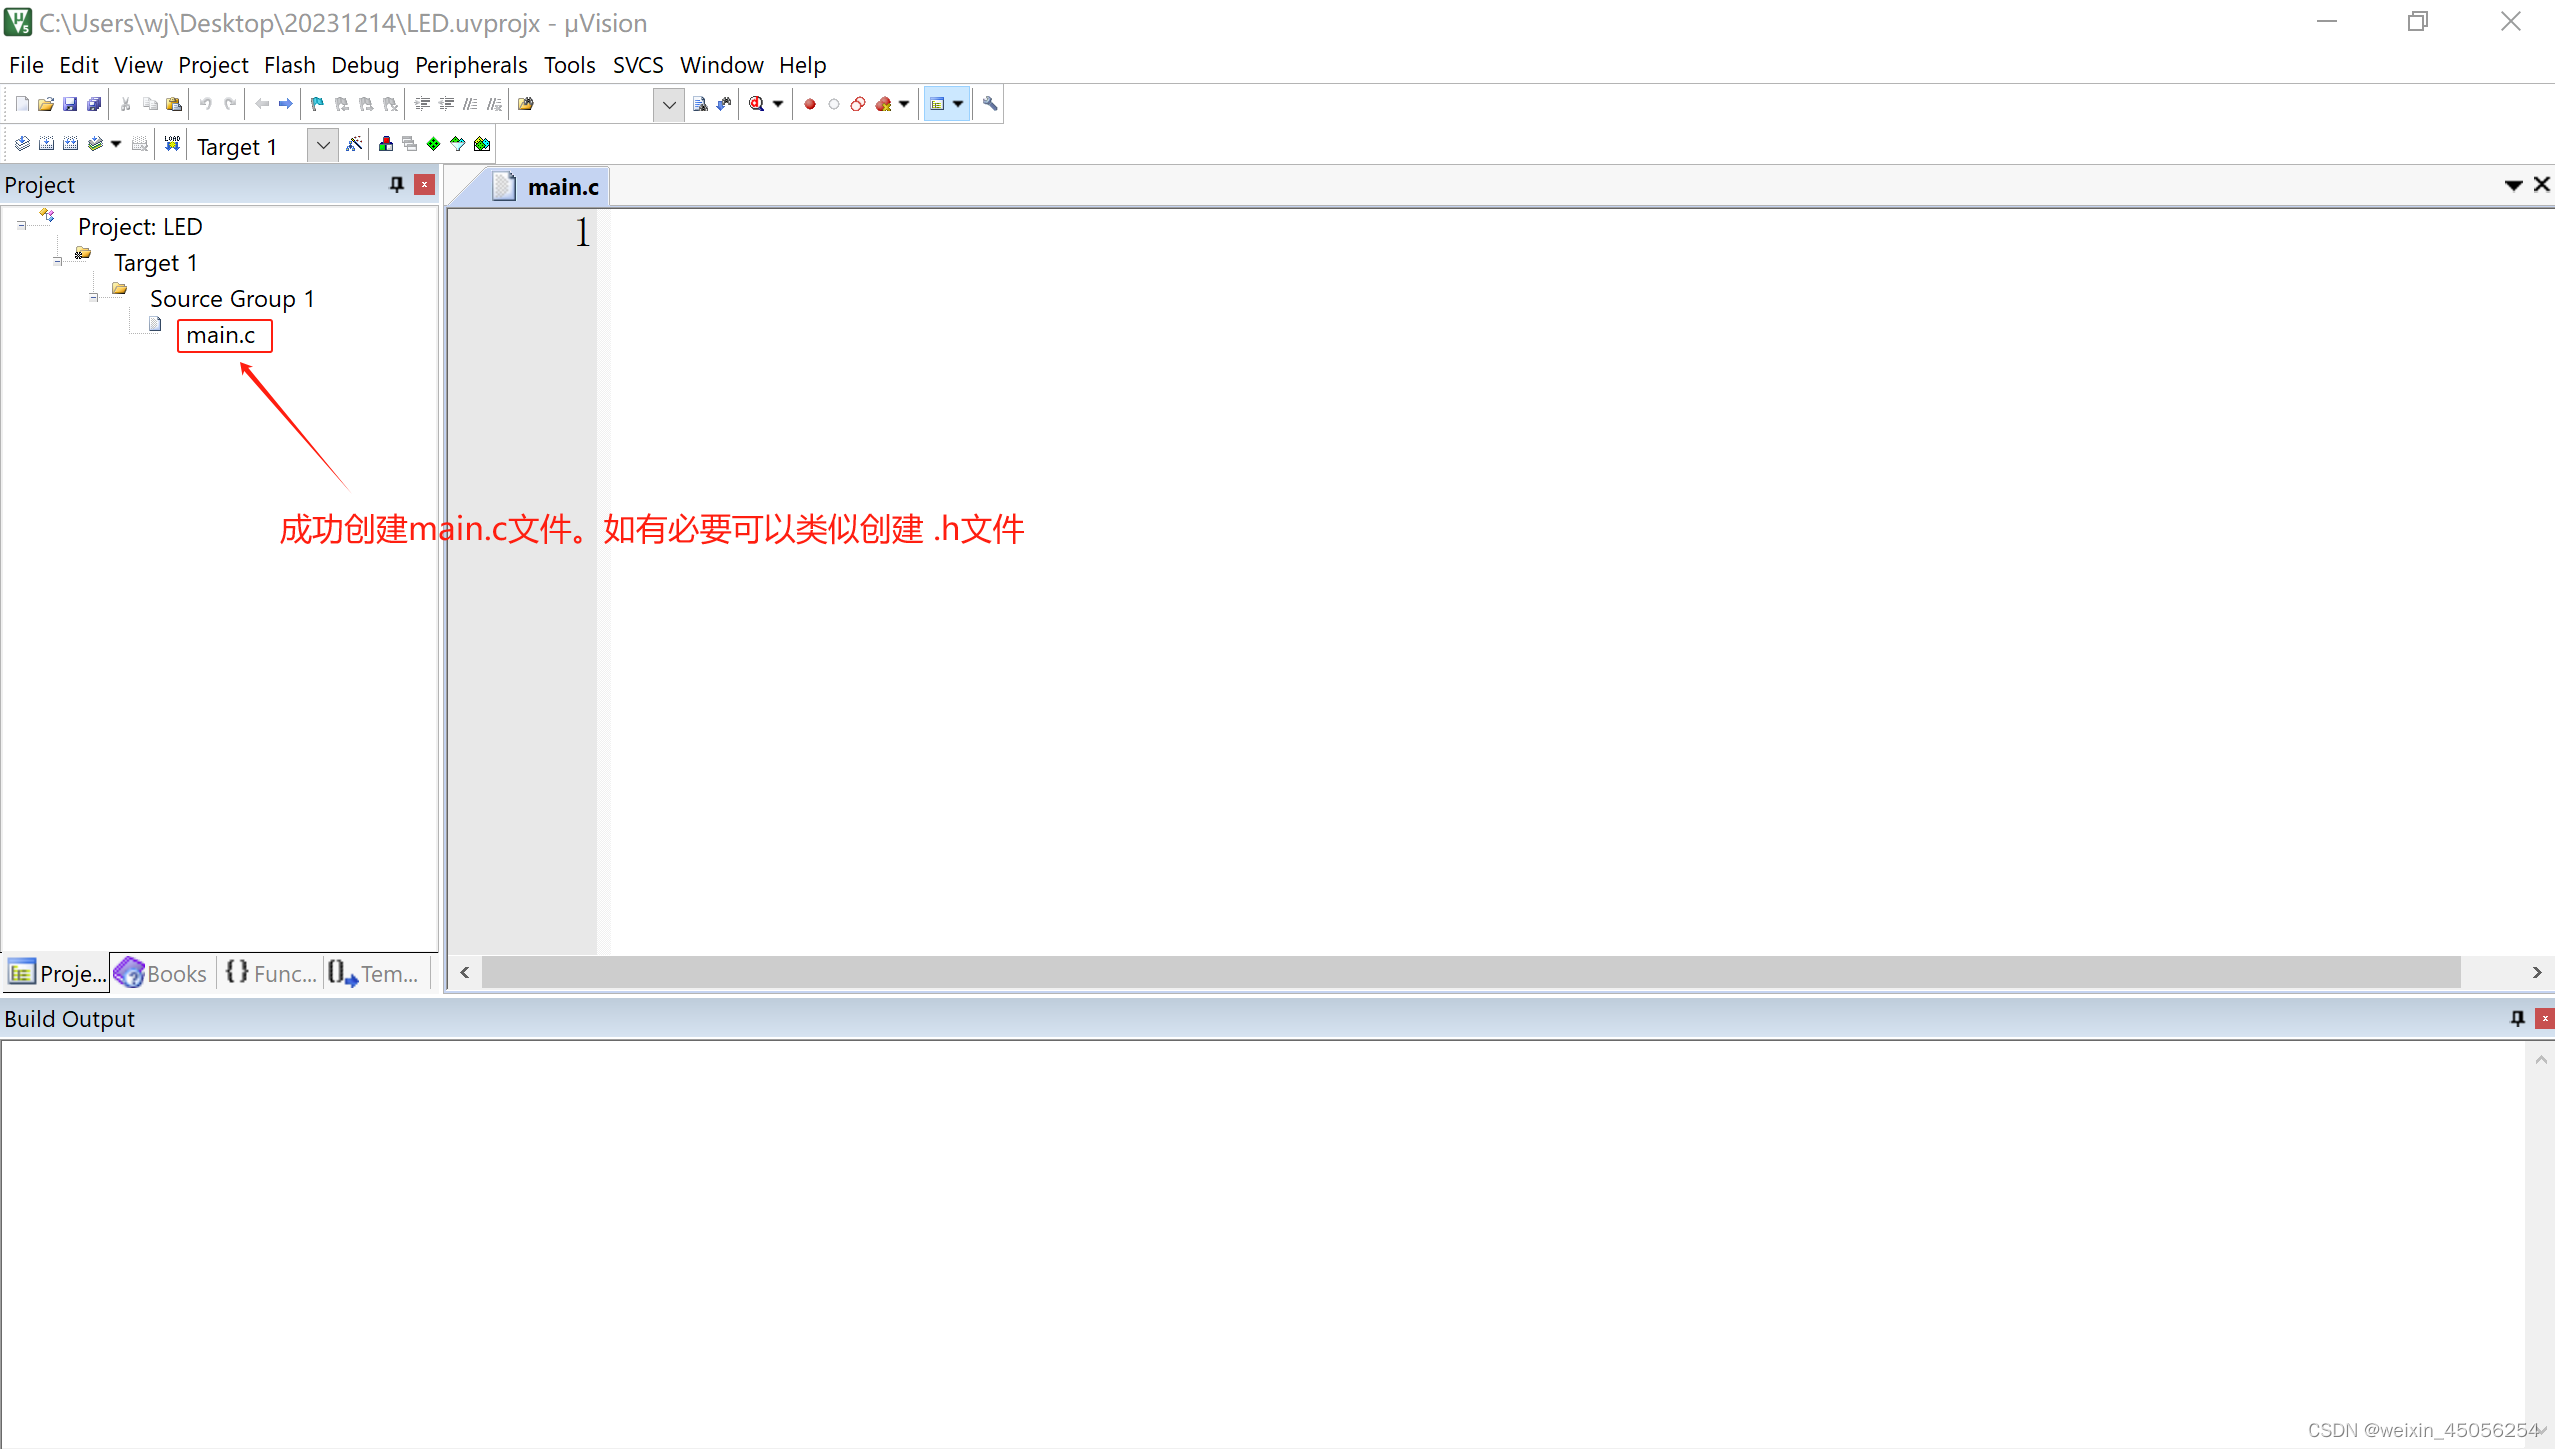Click the Translate current file icon
Image resolution: width=2555 pixels, height=1449 pixels.
pos(22,144)
